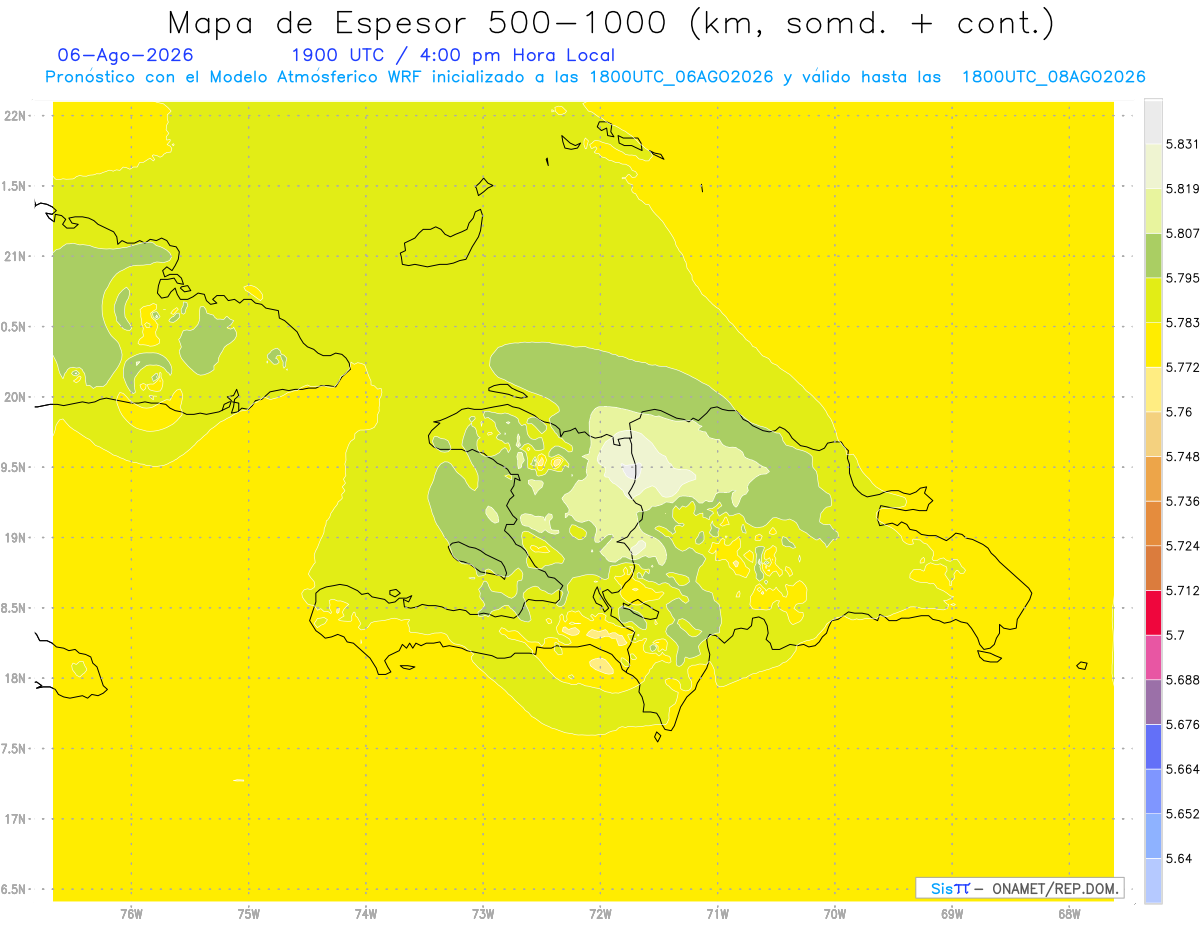Click the initialization time '1800UTC_06AGO2026'

(x=681, y=77)
